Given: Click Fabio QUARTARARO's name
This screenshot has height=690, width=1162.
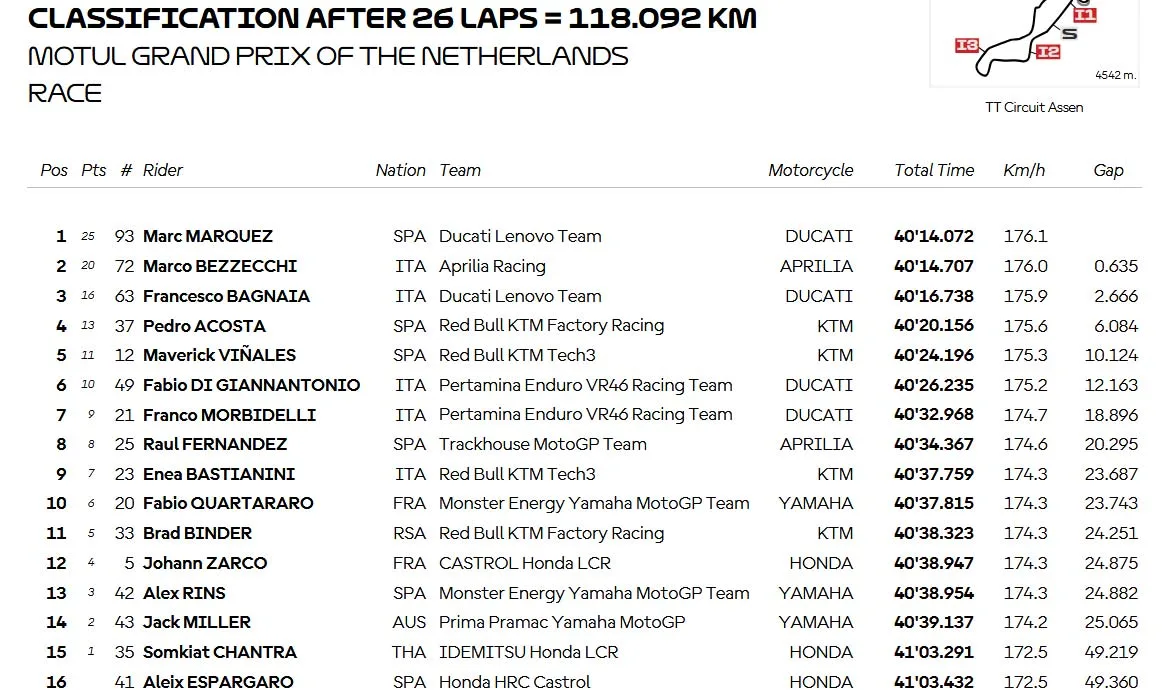Looking at the screenshot, I should [x=228, y=503].
